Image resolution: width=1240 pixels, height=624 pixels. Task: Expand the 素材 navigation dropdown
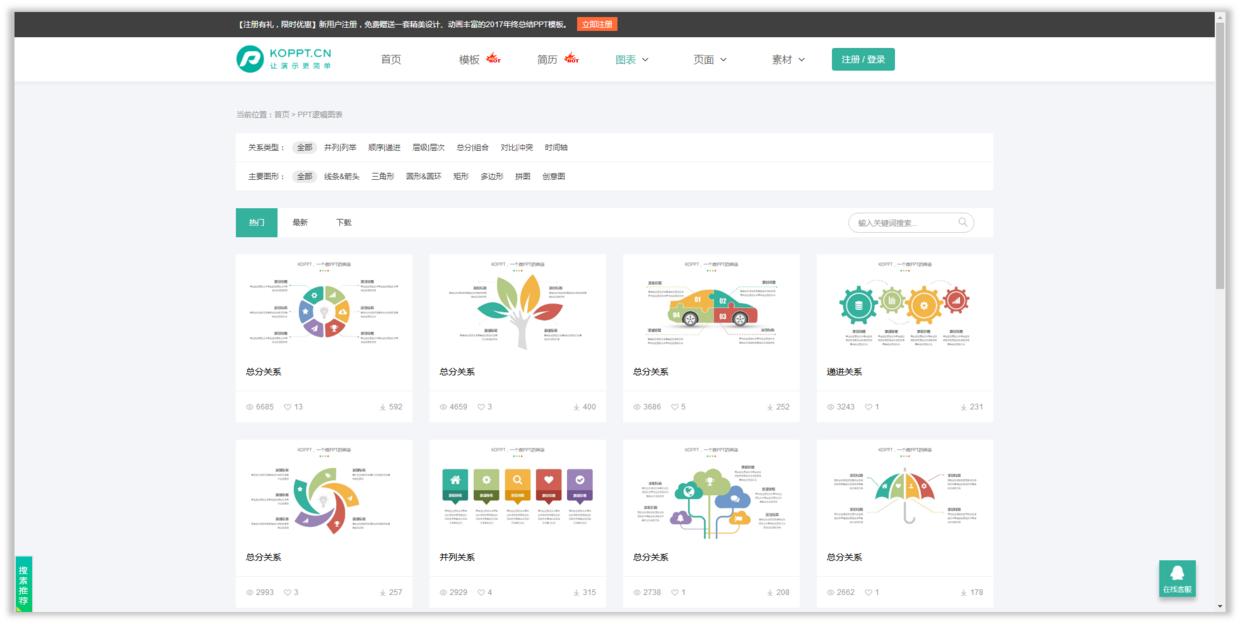(x=788, y=59)
